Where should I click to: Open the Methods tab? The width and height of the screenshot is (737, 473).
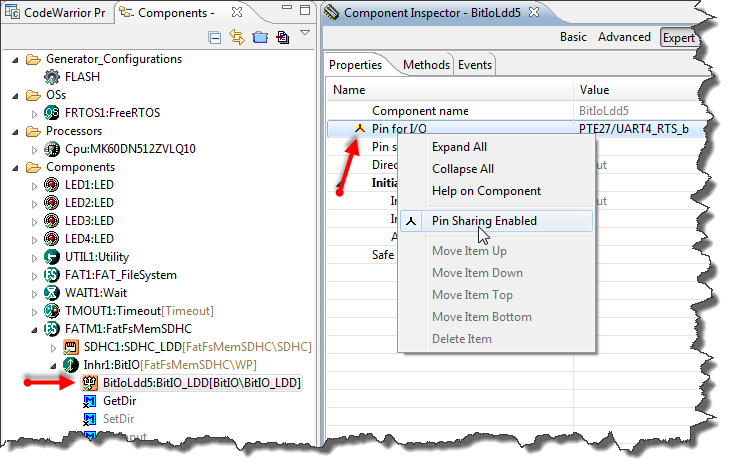click(425, 65)
